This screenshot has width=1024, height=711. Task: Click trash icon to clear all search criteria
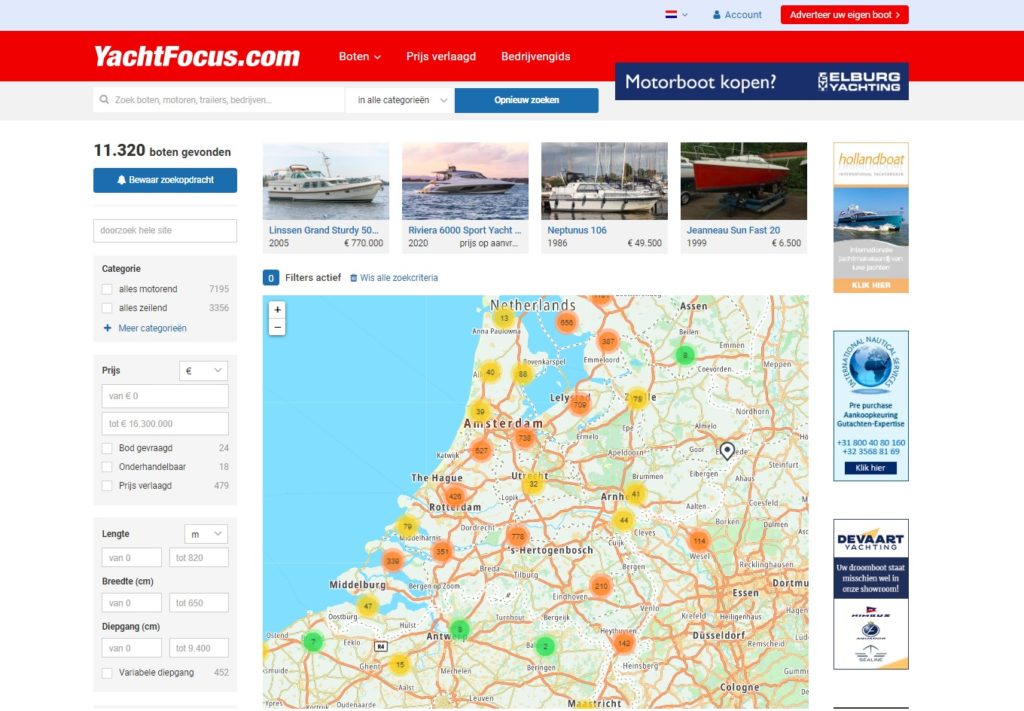click(353, 278)
